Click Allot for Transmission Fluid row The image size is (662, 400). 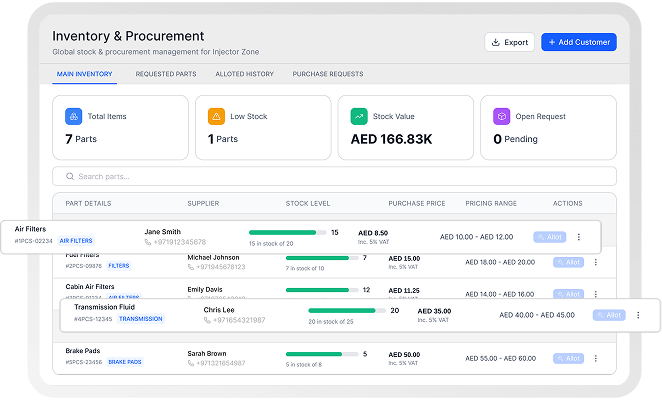(609, 315)
